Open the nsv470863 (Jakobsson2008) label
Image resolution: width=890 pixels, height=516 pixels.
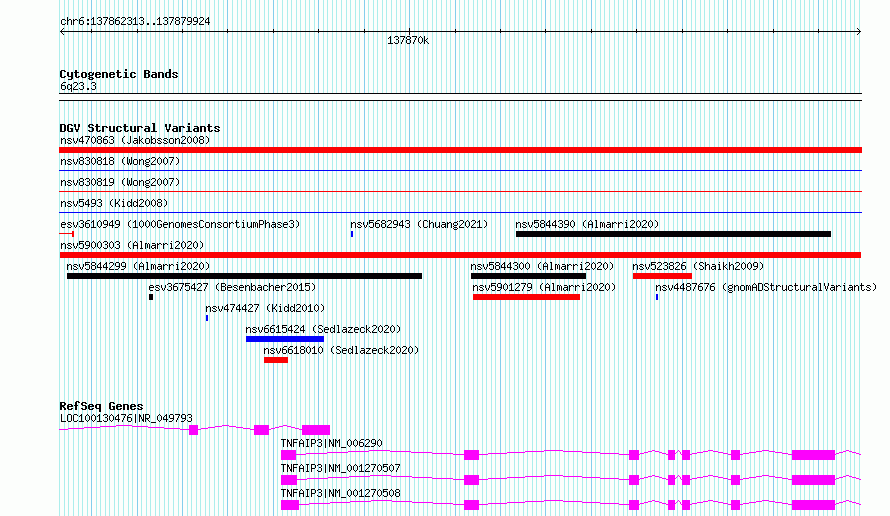(135, 140)
